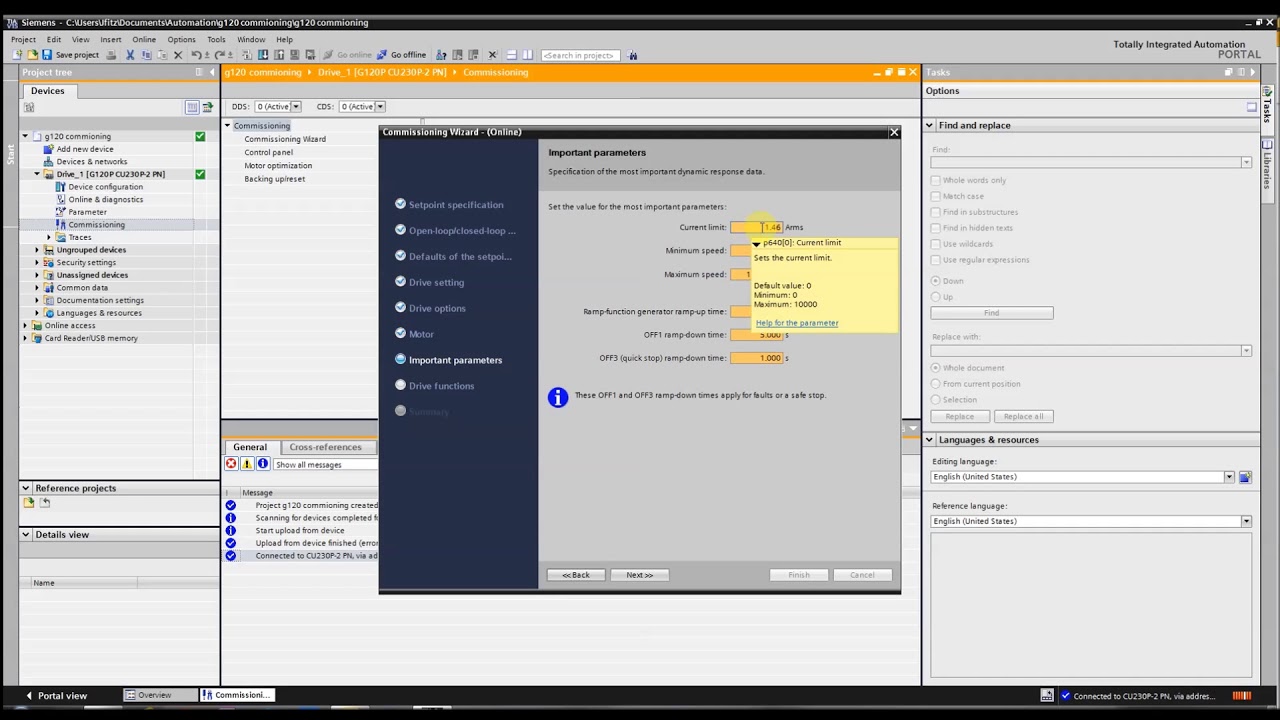The width and height of the screenshot is (1280, 720).
Task: Click blue info icon beside ramp-down note
Action: (x=558, y=397)
